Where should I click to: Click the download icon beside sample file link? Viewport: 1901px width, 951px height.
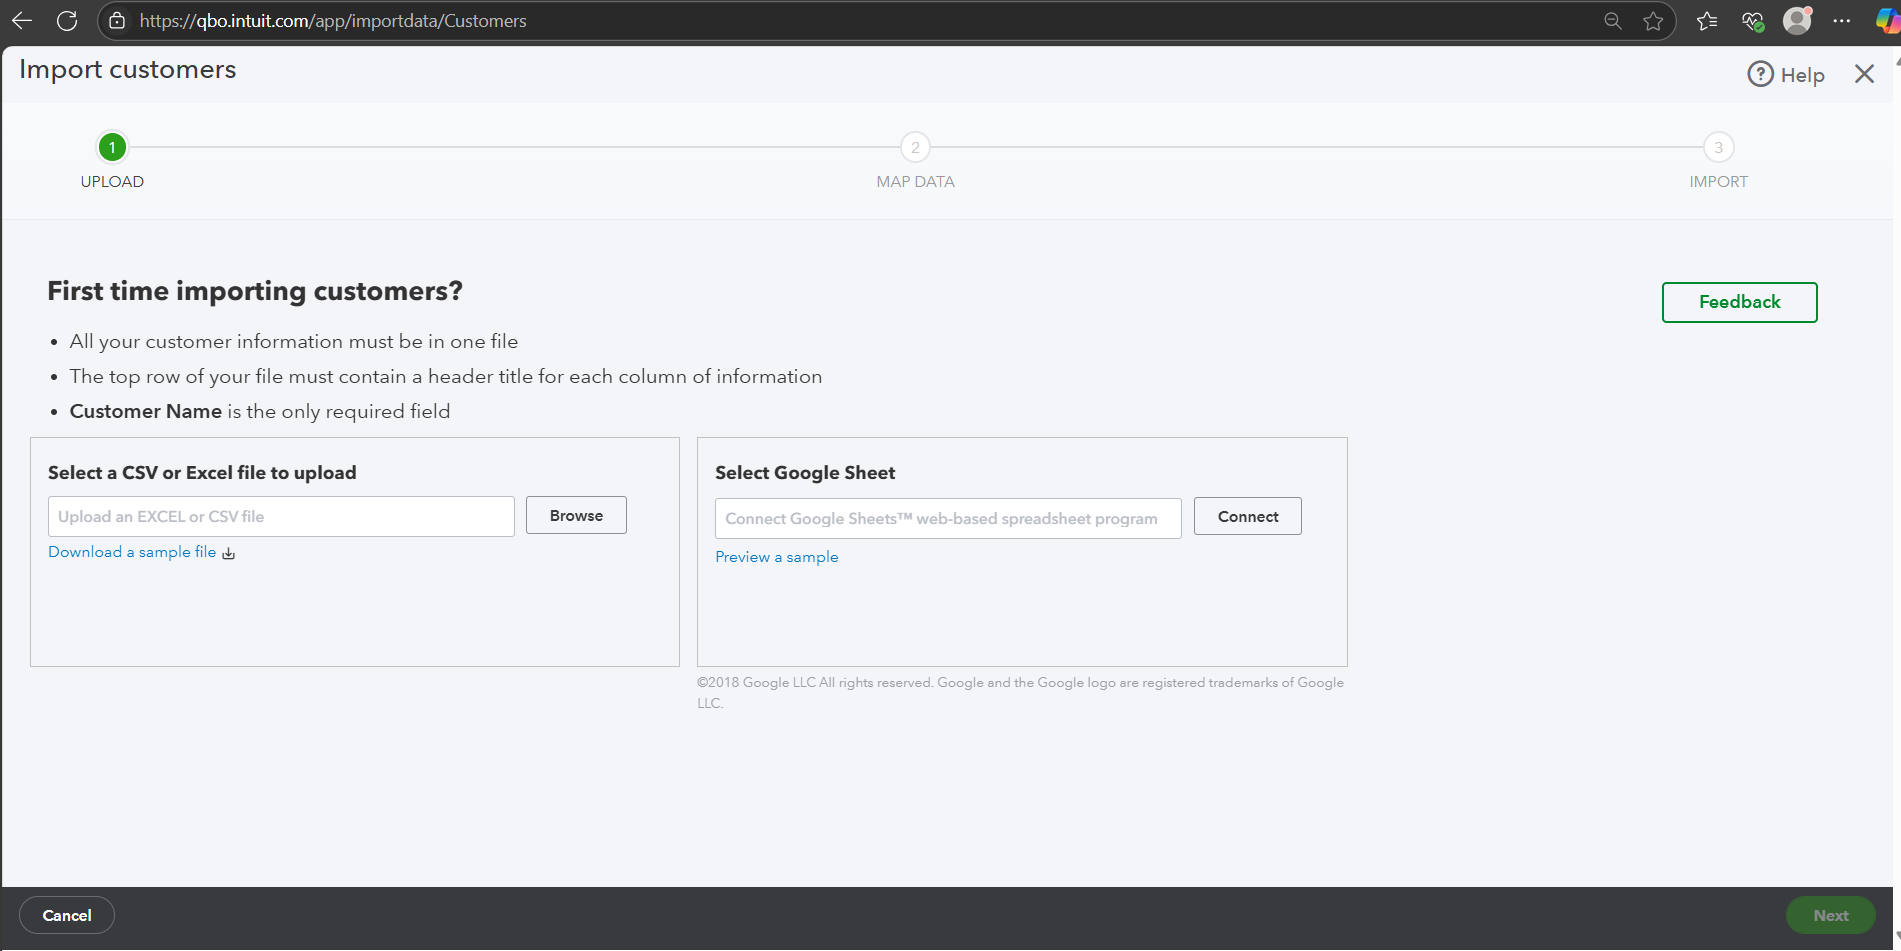click(229, 553)
